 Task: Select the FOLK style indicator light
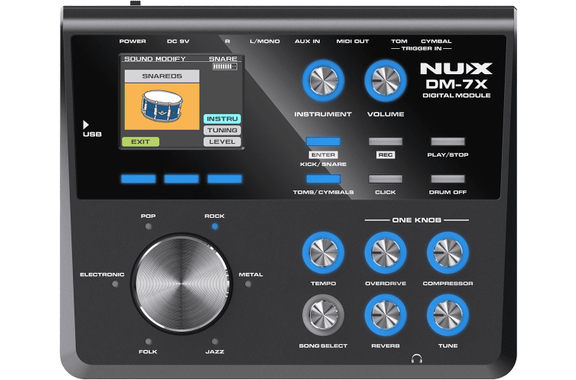point(148,342)
